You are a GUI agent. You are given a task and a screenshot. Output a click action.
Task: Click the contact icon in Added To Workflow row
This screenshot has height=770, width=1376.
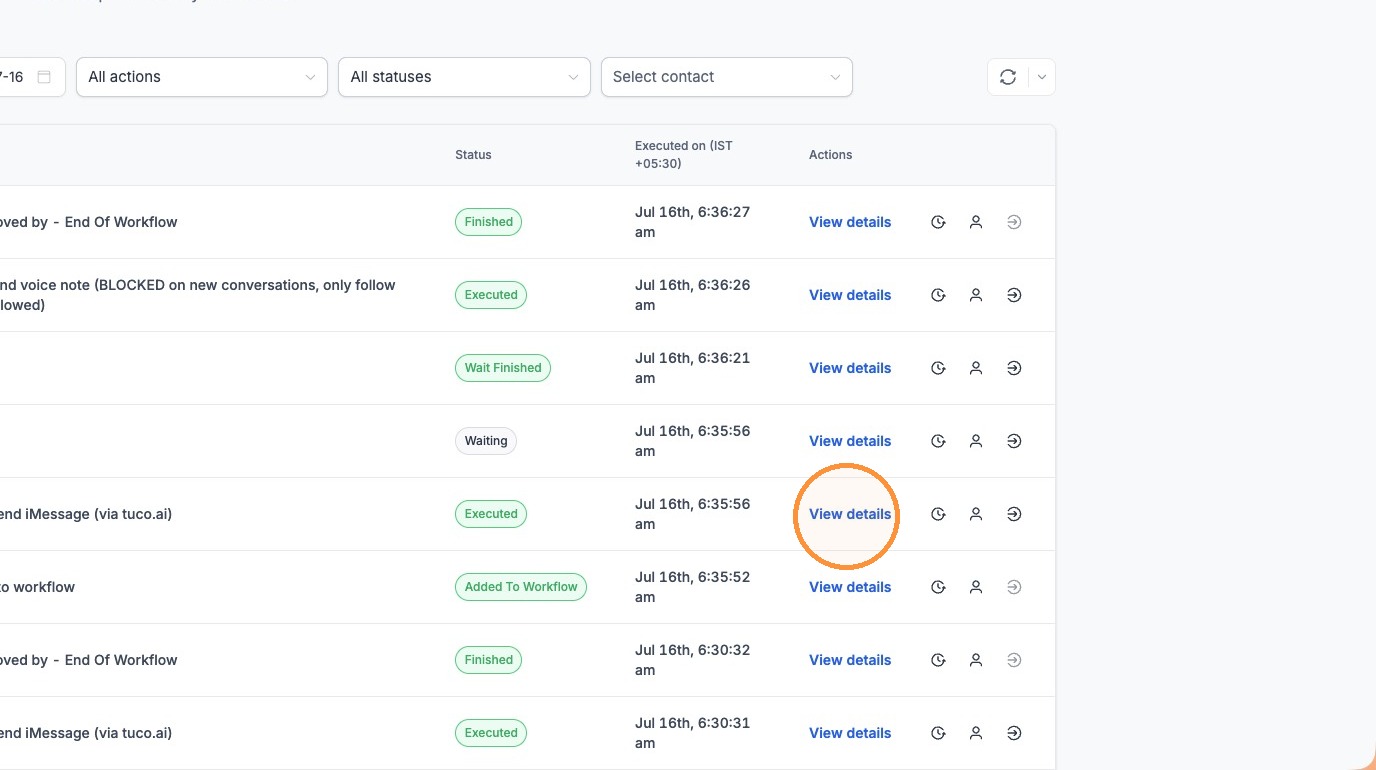pos(976,587)
